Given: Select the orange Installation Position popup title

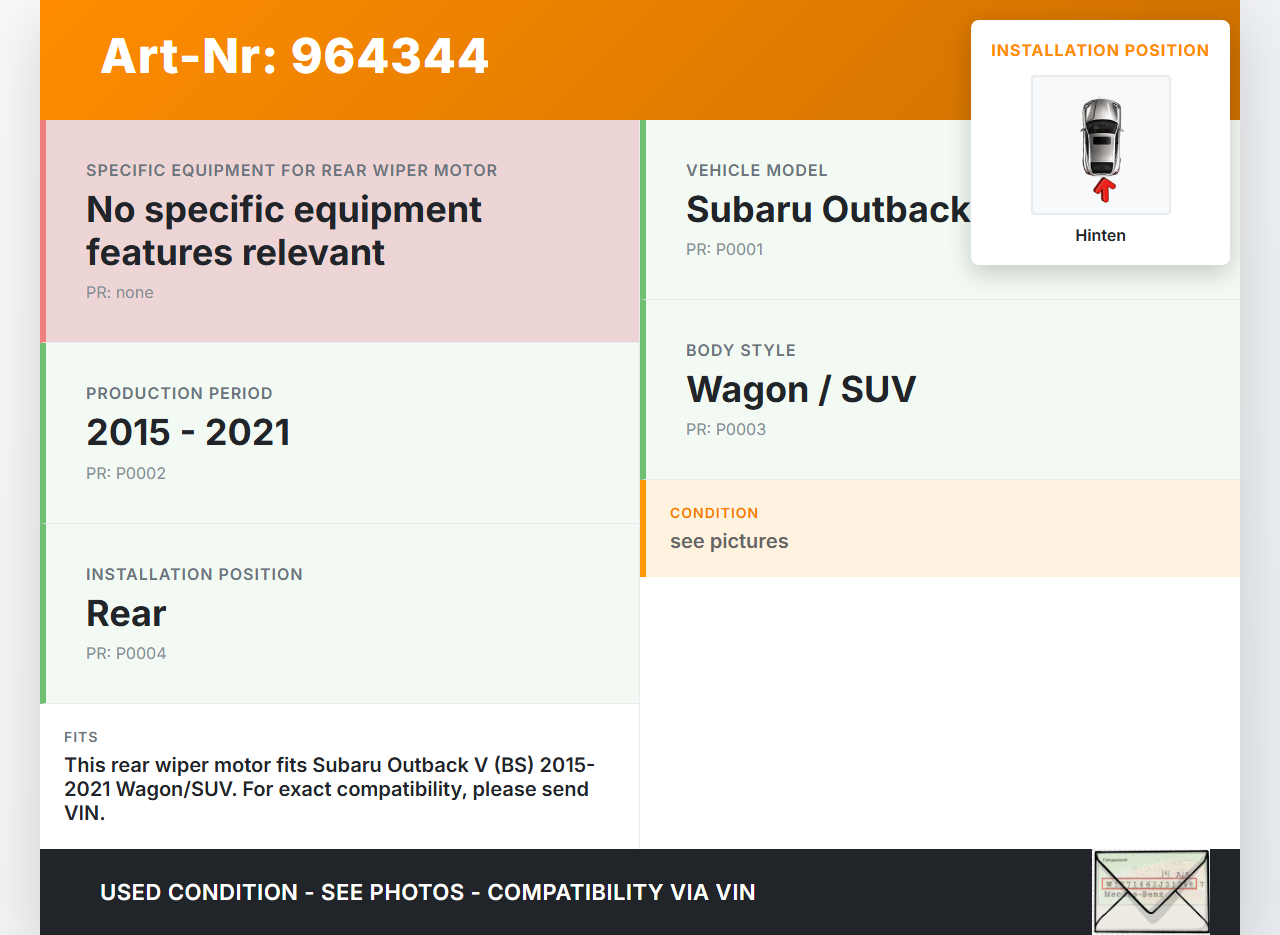Looking at the screenshot, I should [1100, 50].
